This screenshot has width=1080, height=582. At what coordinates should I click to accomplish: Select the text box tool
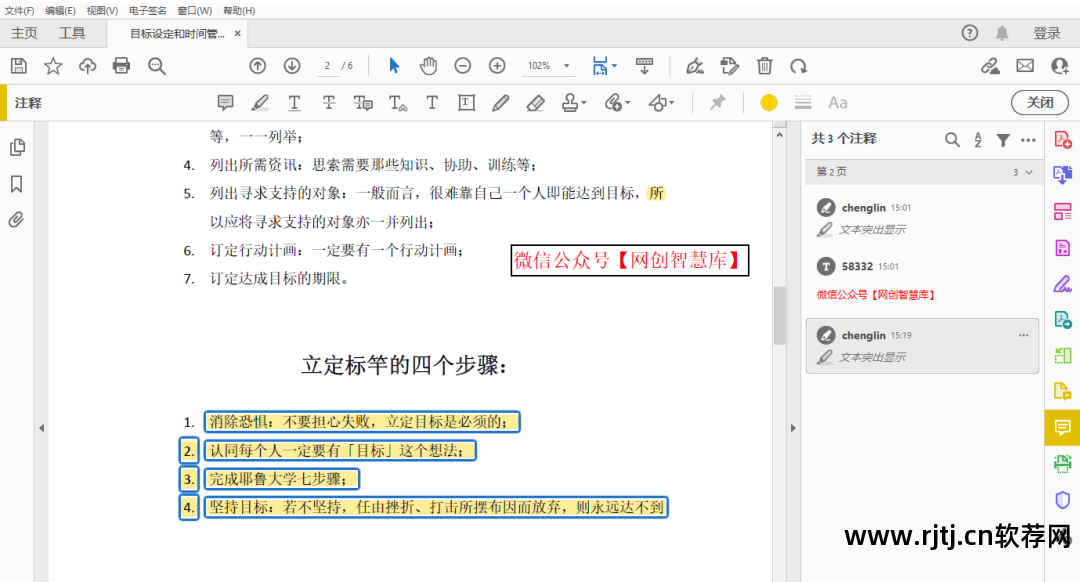[466, 103]
